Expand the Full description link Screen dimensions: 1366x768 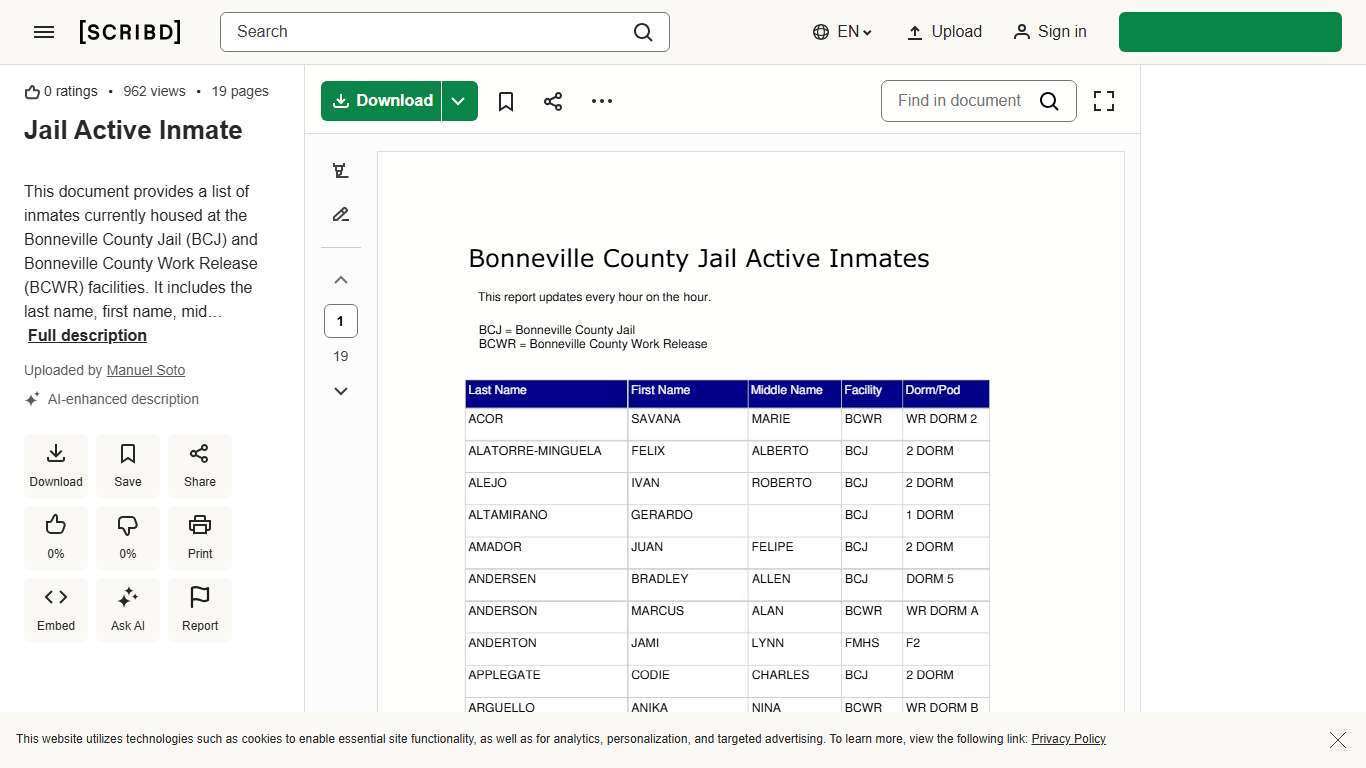click(x=87, y=335)
